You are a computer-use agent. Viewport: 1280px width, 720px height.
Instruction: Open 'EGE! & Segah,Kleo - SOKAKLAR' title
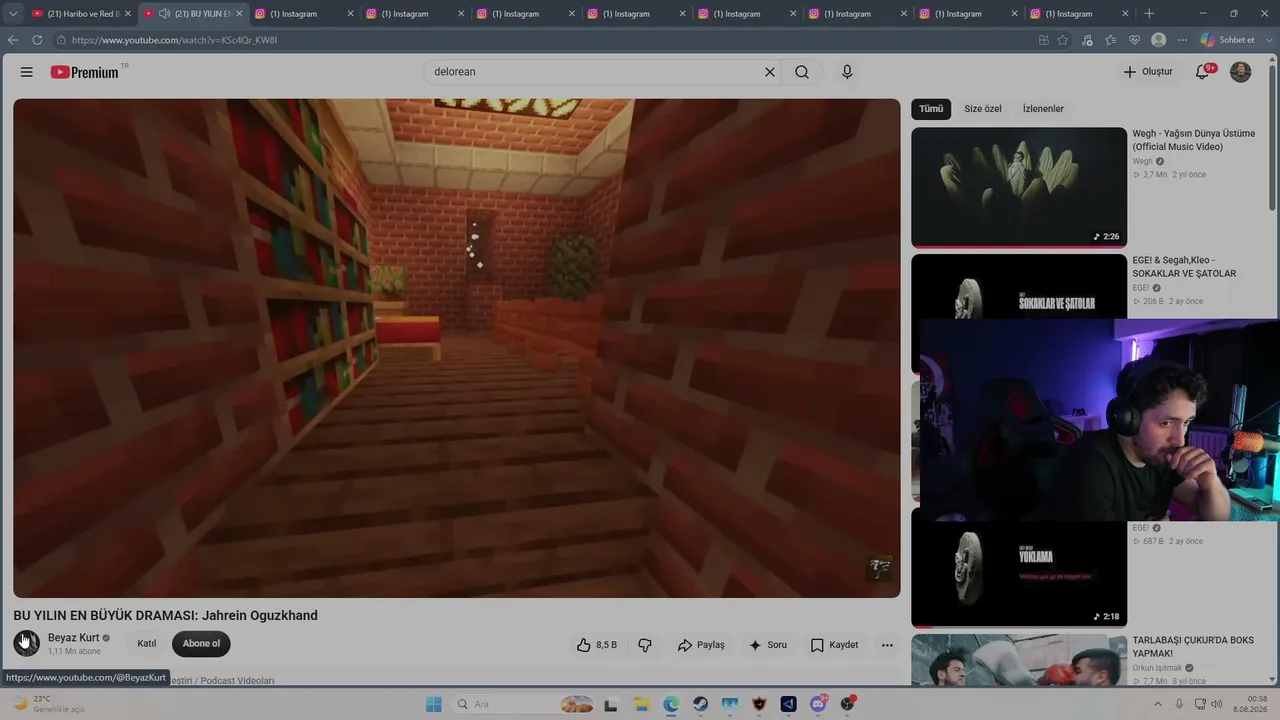(1184, 267)
